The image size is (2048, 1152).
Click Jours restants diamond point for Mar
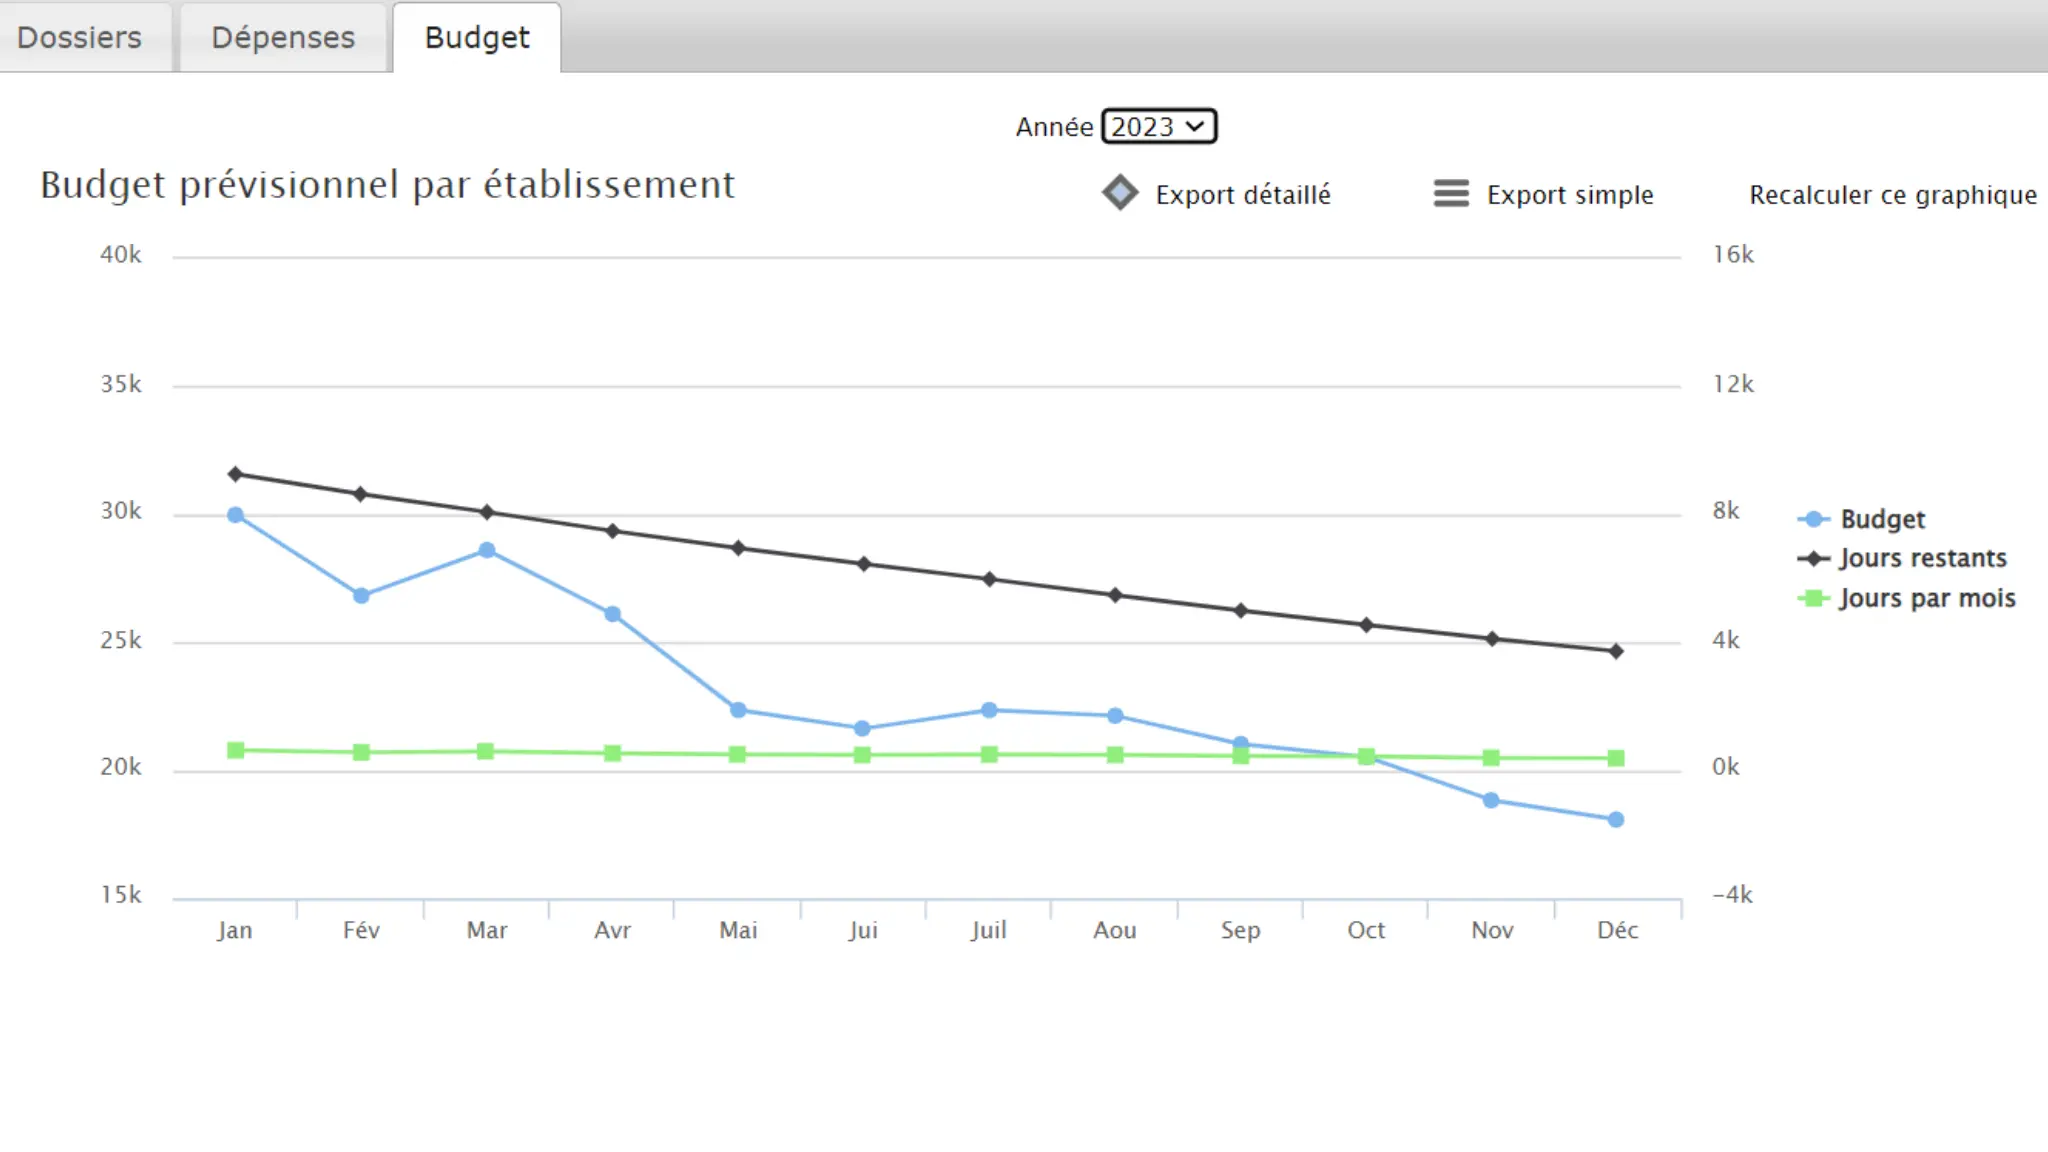point(487,512)
